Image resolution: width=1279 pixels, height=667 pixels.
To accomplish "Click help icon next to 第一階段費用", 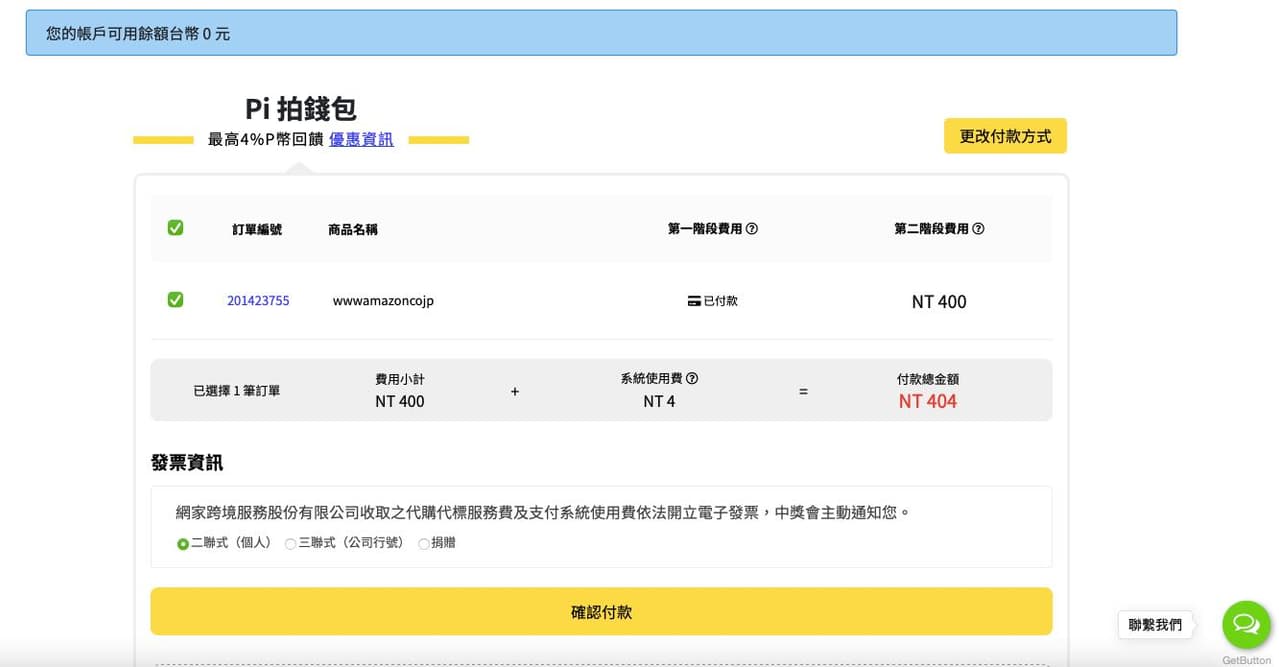I will click(752, 229).
